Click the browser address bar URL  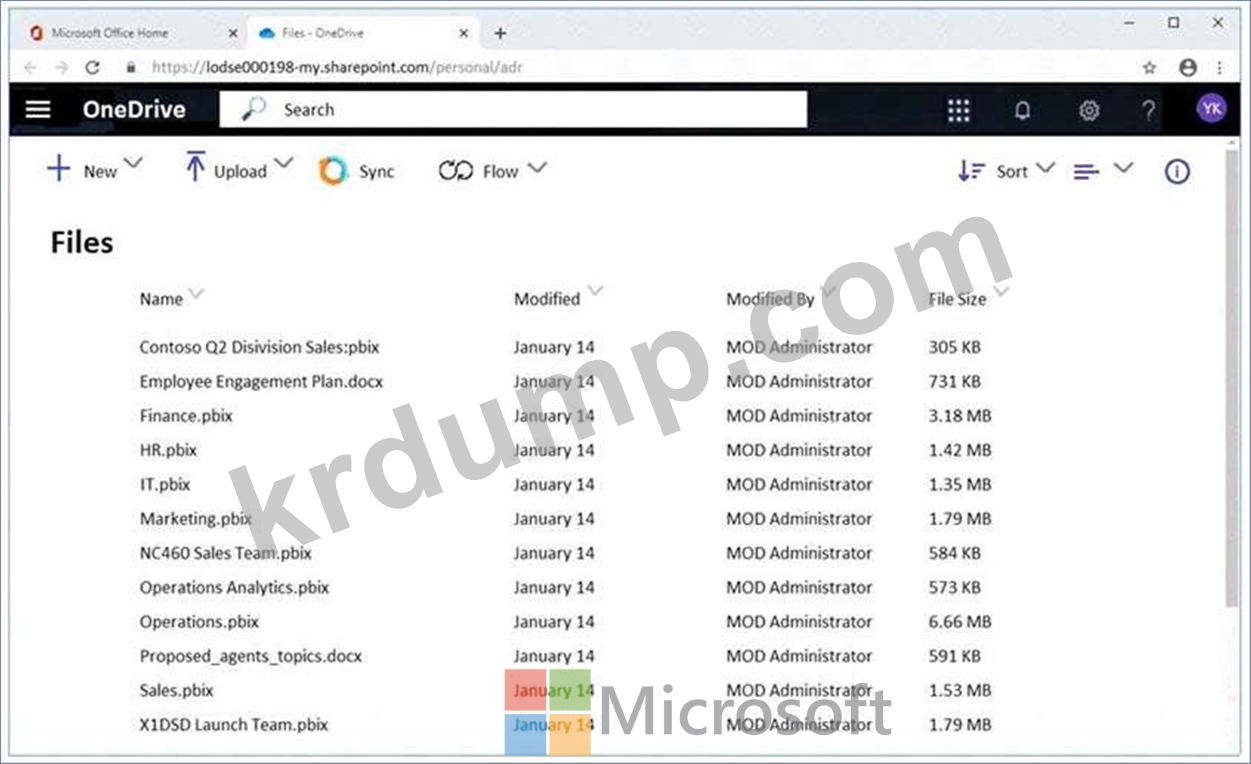pyautogui.click(x=337, y=67)
